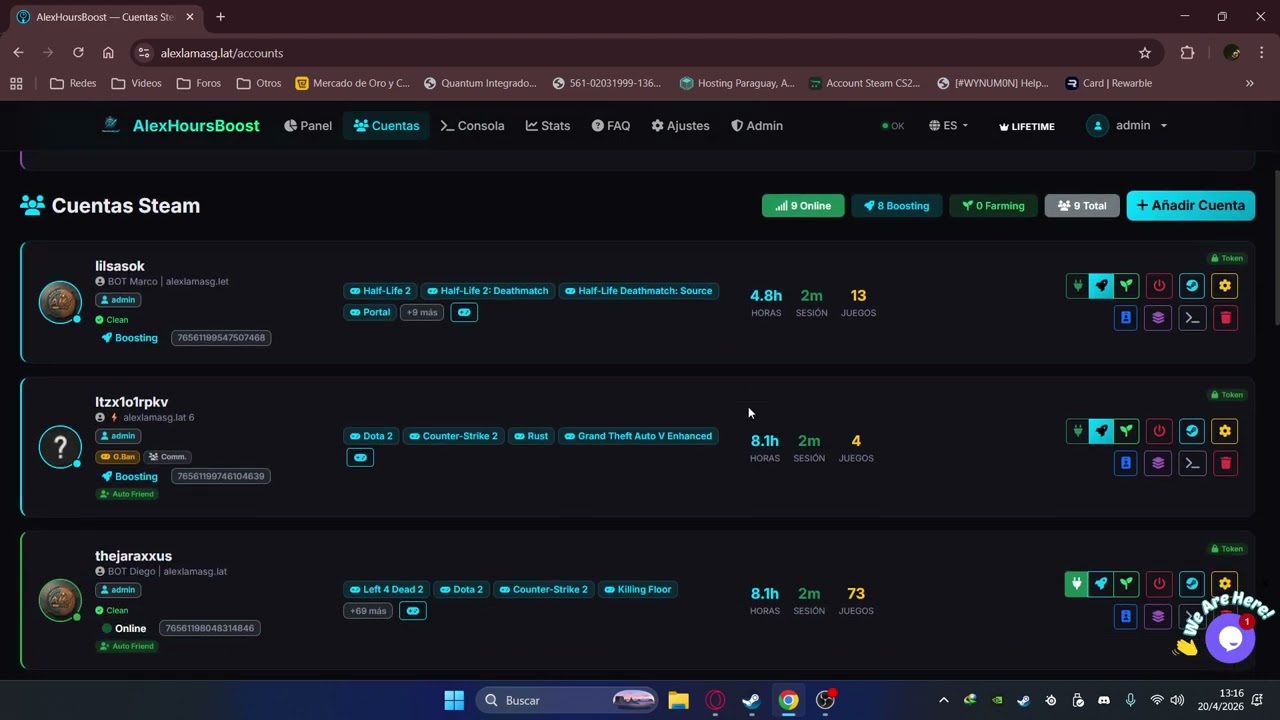Toggle rocket boosting mode for ltzx1o1rpkv

[x=1101, y=431]
